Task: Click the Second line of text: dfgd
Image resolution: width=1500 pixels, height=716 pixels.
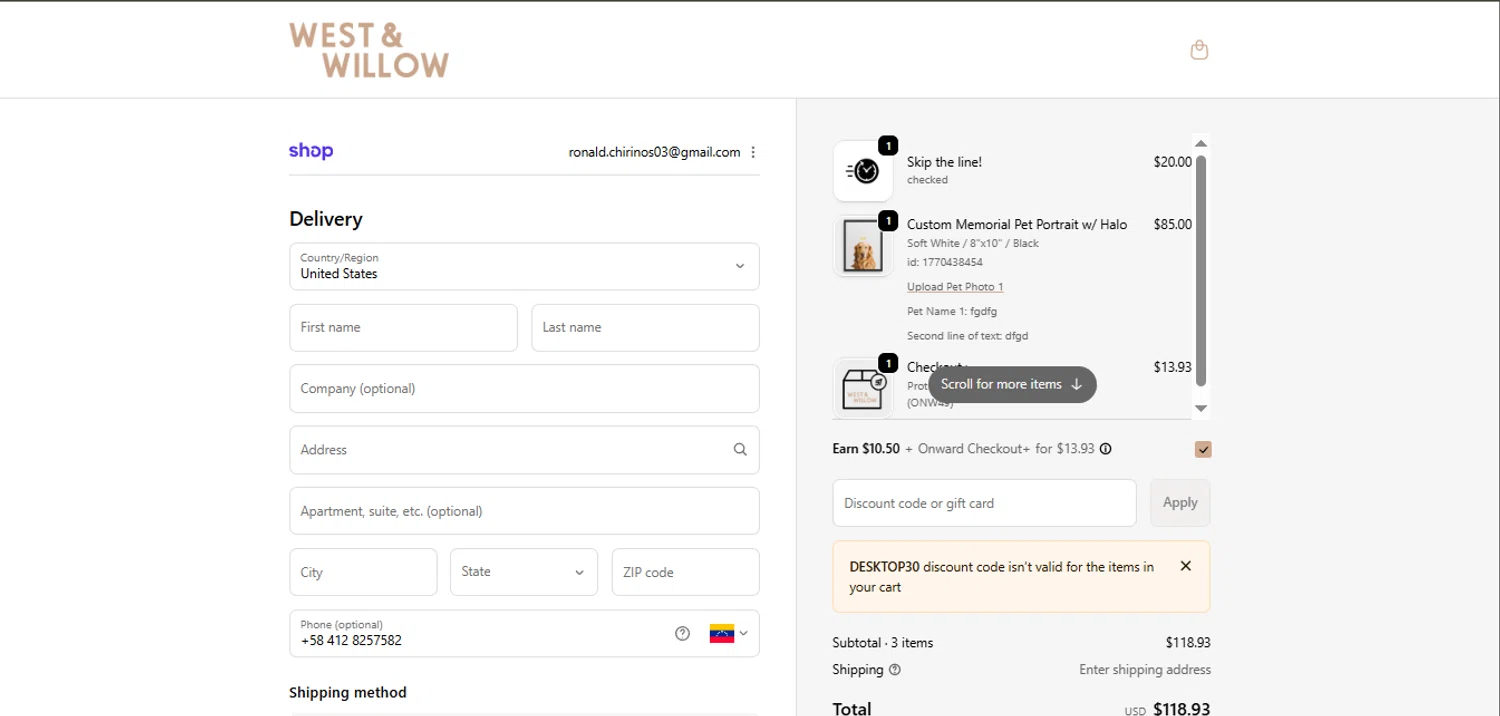Action: (x=967, y=336)
